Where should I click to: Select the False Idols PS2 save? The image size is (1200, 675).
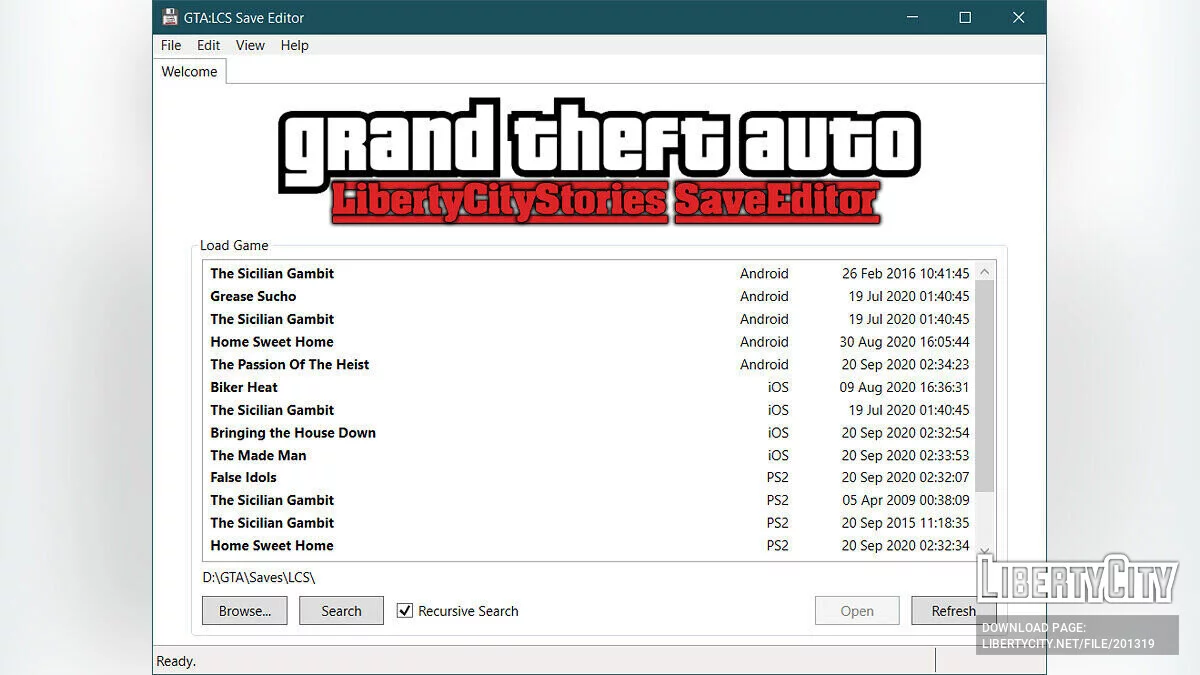pos(500,477)
